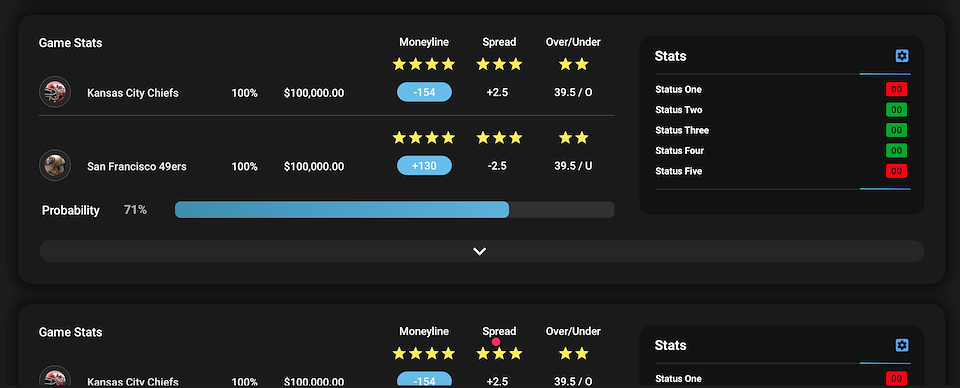This screenshot has height=388, width=960.
Task: Select Over/Under column header in first card
Action: 573,42
